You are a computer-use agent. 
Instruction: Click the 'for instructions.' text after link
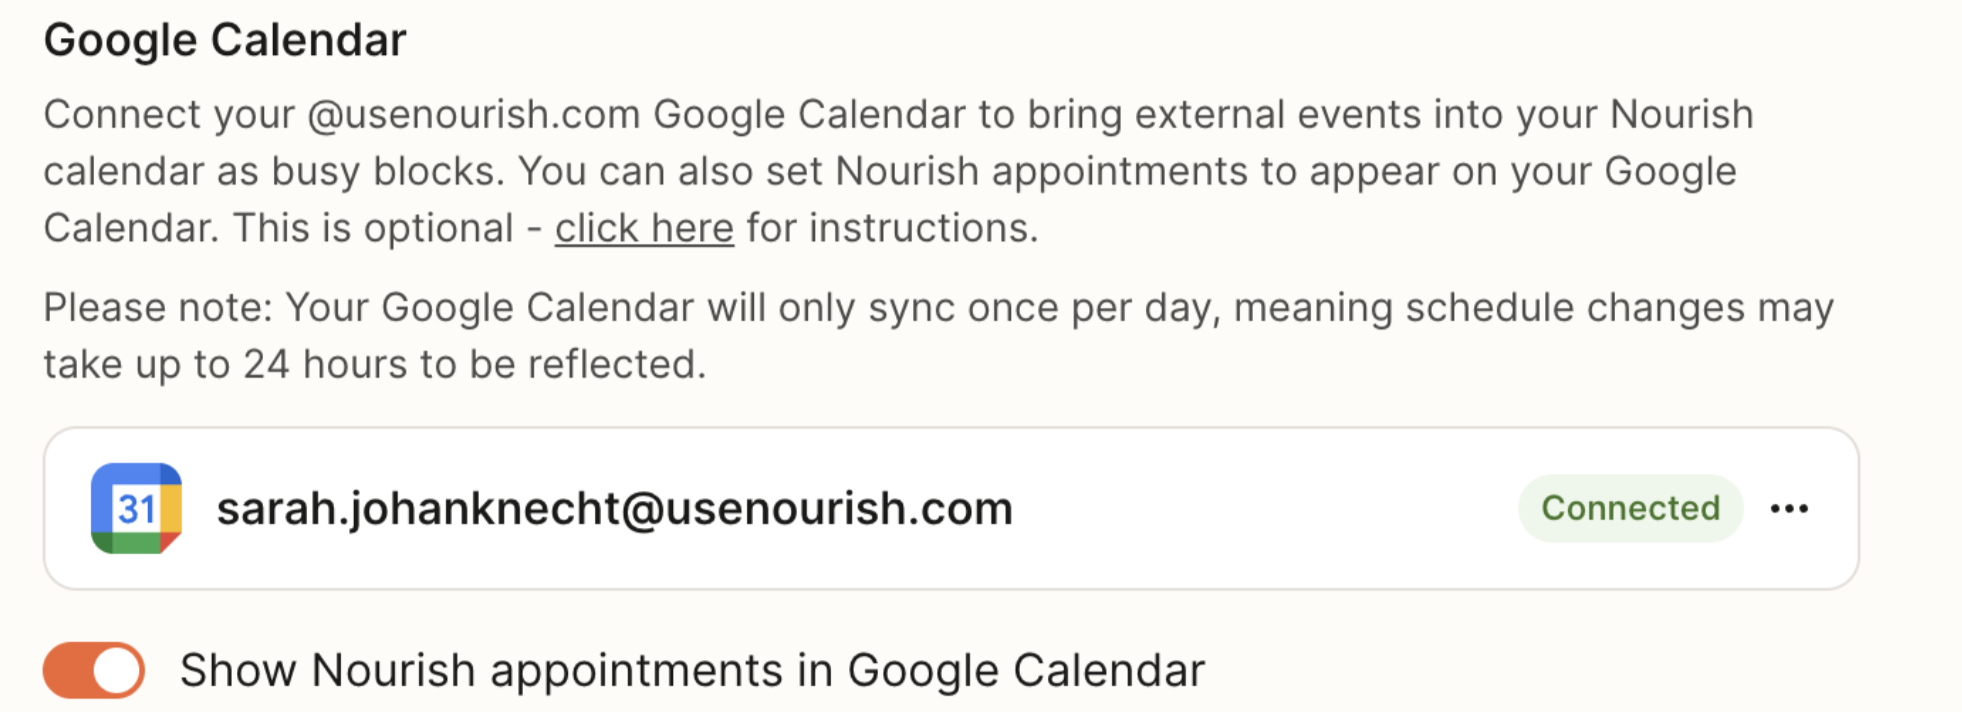coord(892,229)
